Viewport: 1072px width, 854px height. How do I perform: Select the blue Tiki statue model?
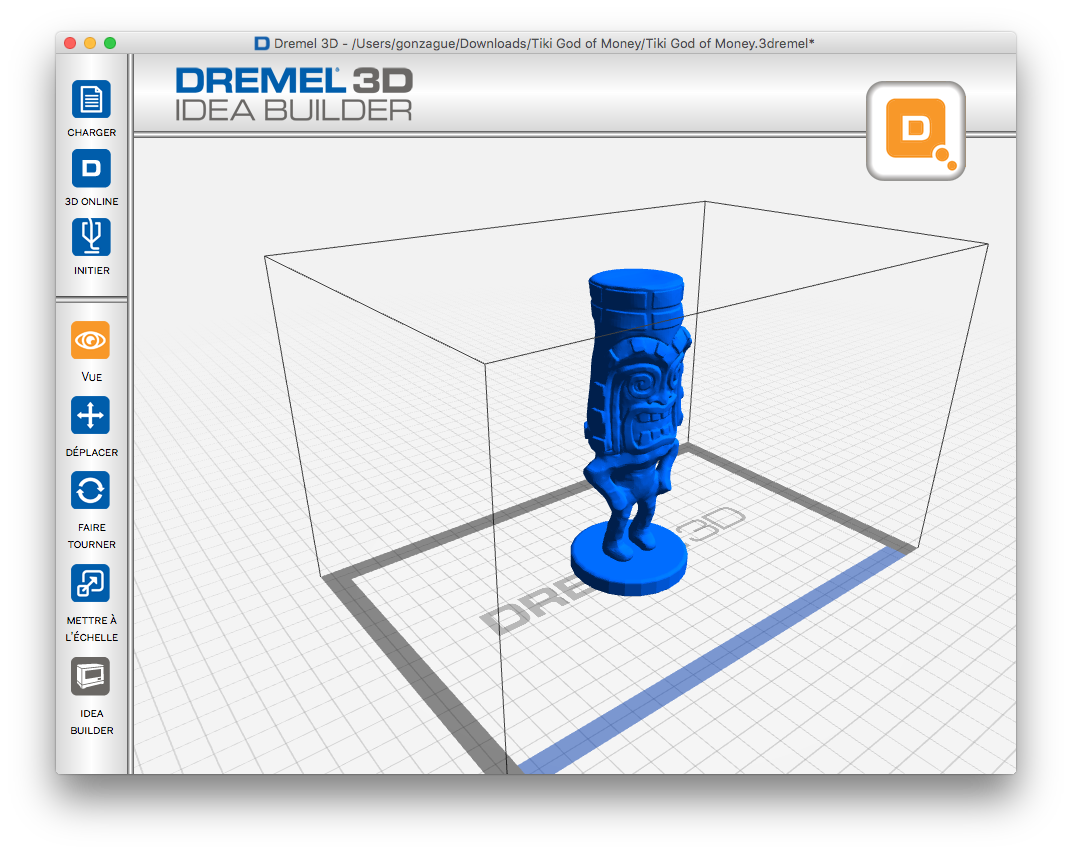[633, 420]
